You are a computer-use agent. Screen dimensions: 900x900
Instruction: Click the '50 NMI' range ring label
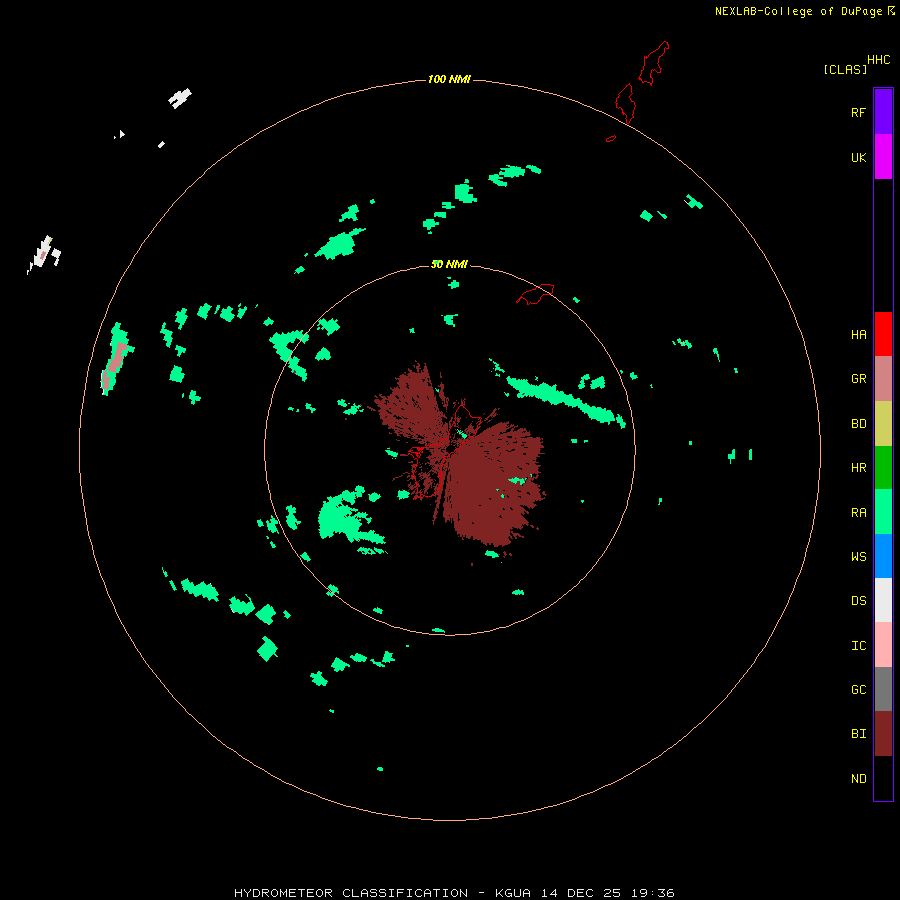click(x=449, y=264)
